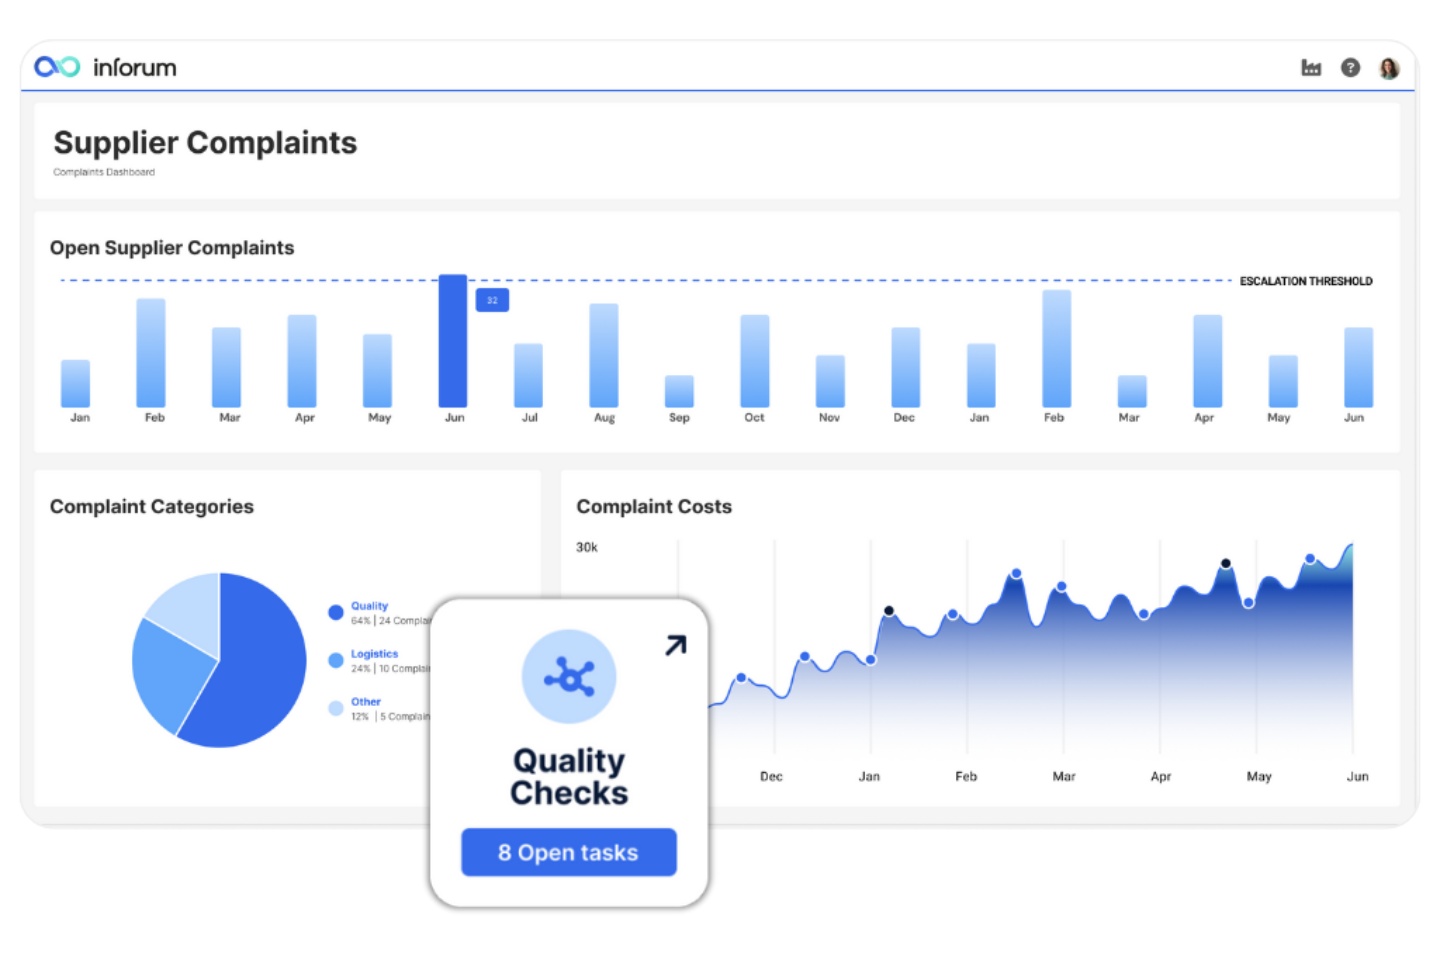Click the help question mark icon

pyautogui.click(x=1351, y=67)
